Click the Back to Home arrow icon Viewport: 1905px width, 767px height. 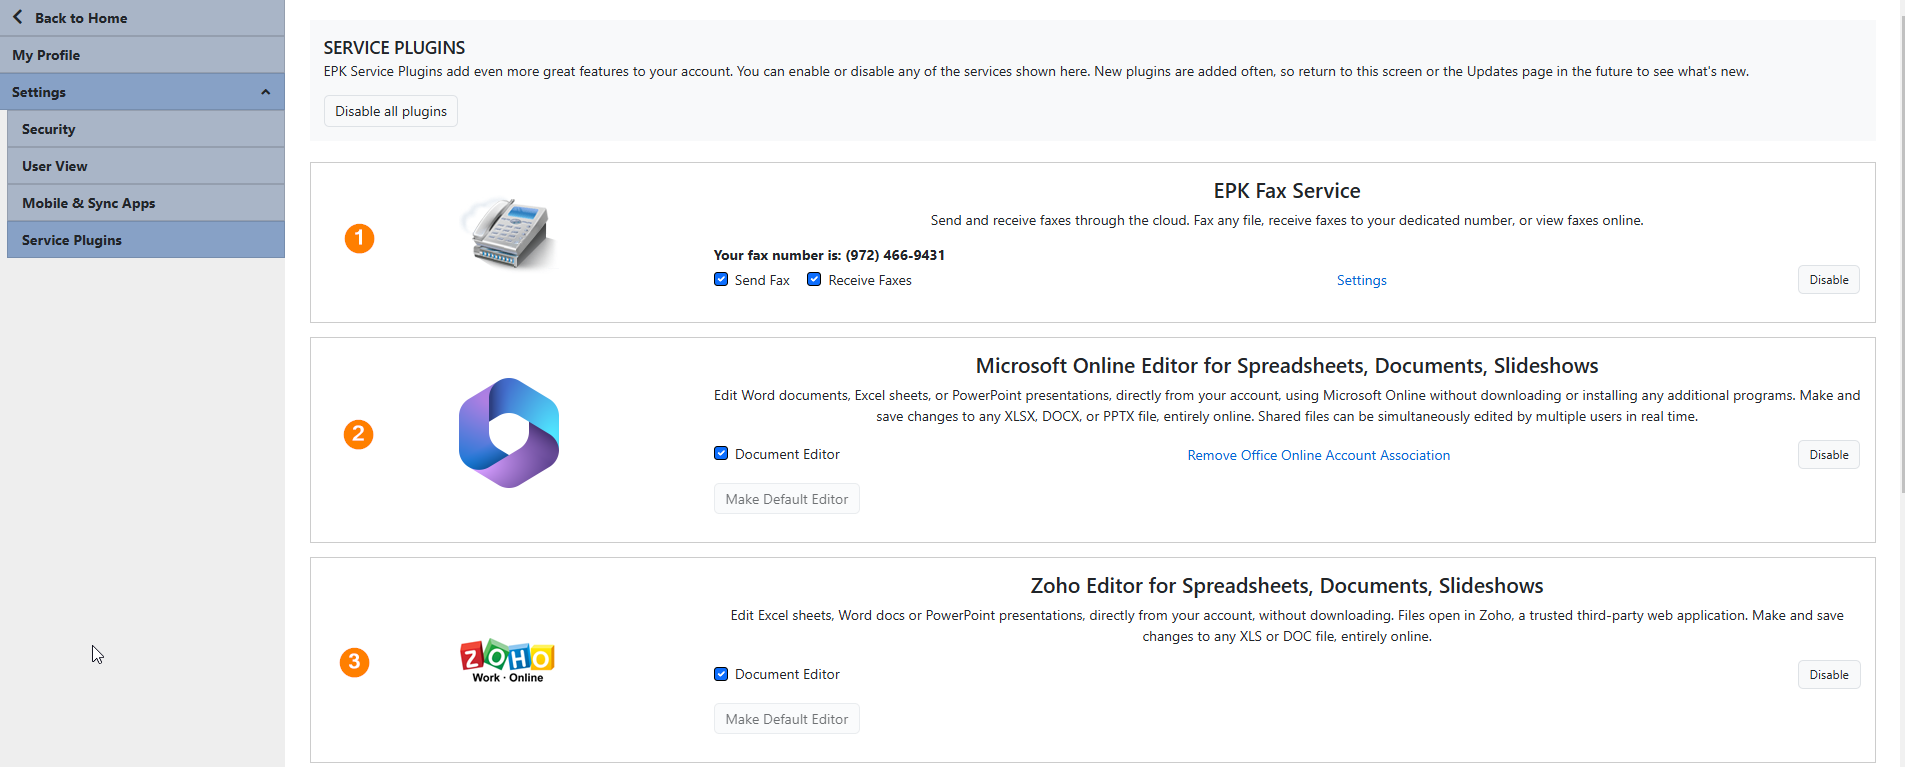[x=18, y=17]
